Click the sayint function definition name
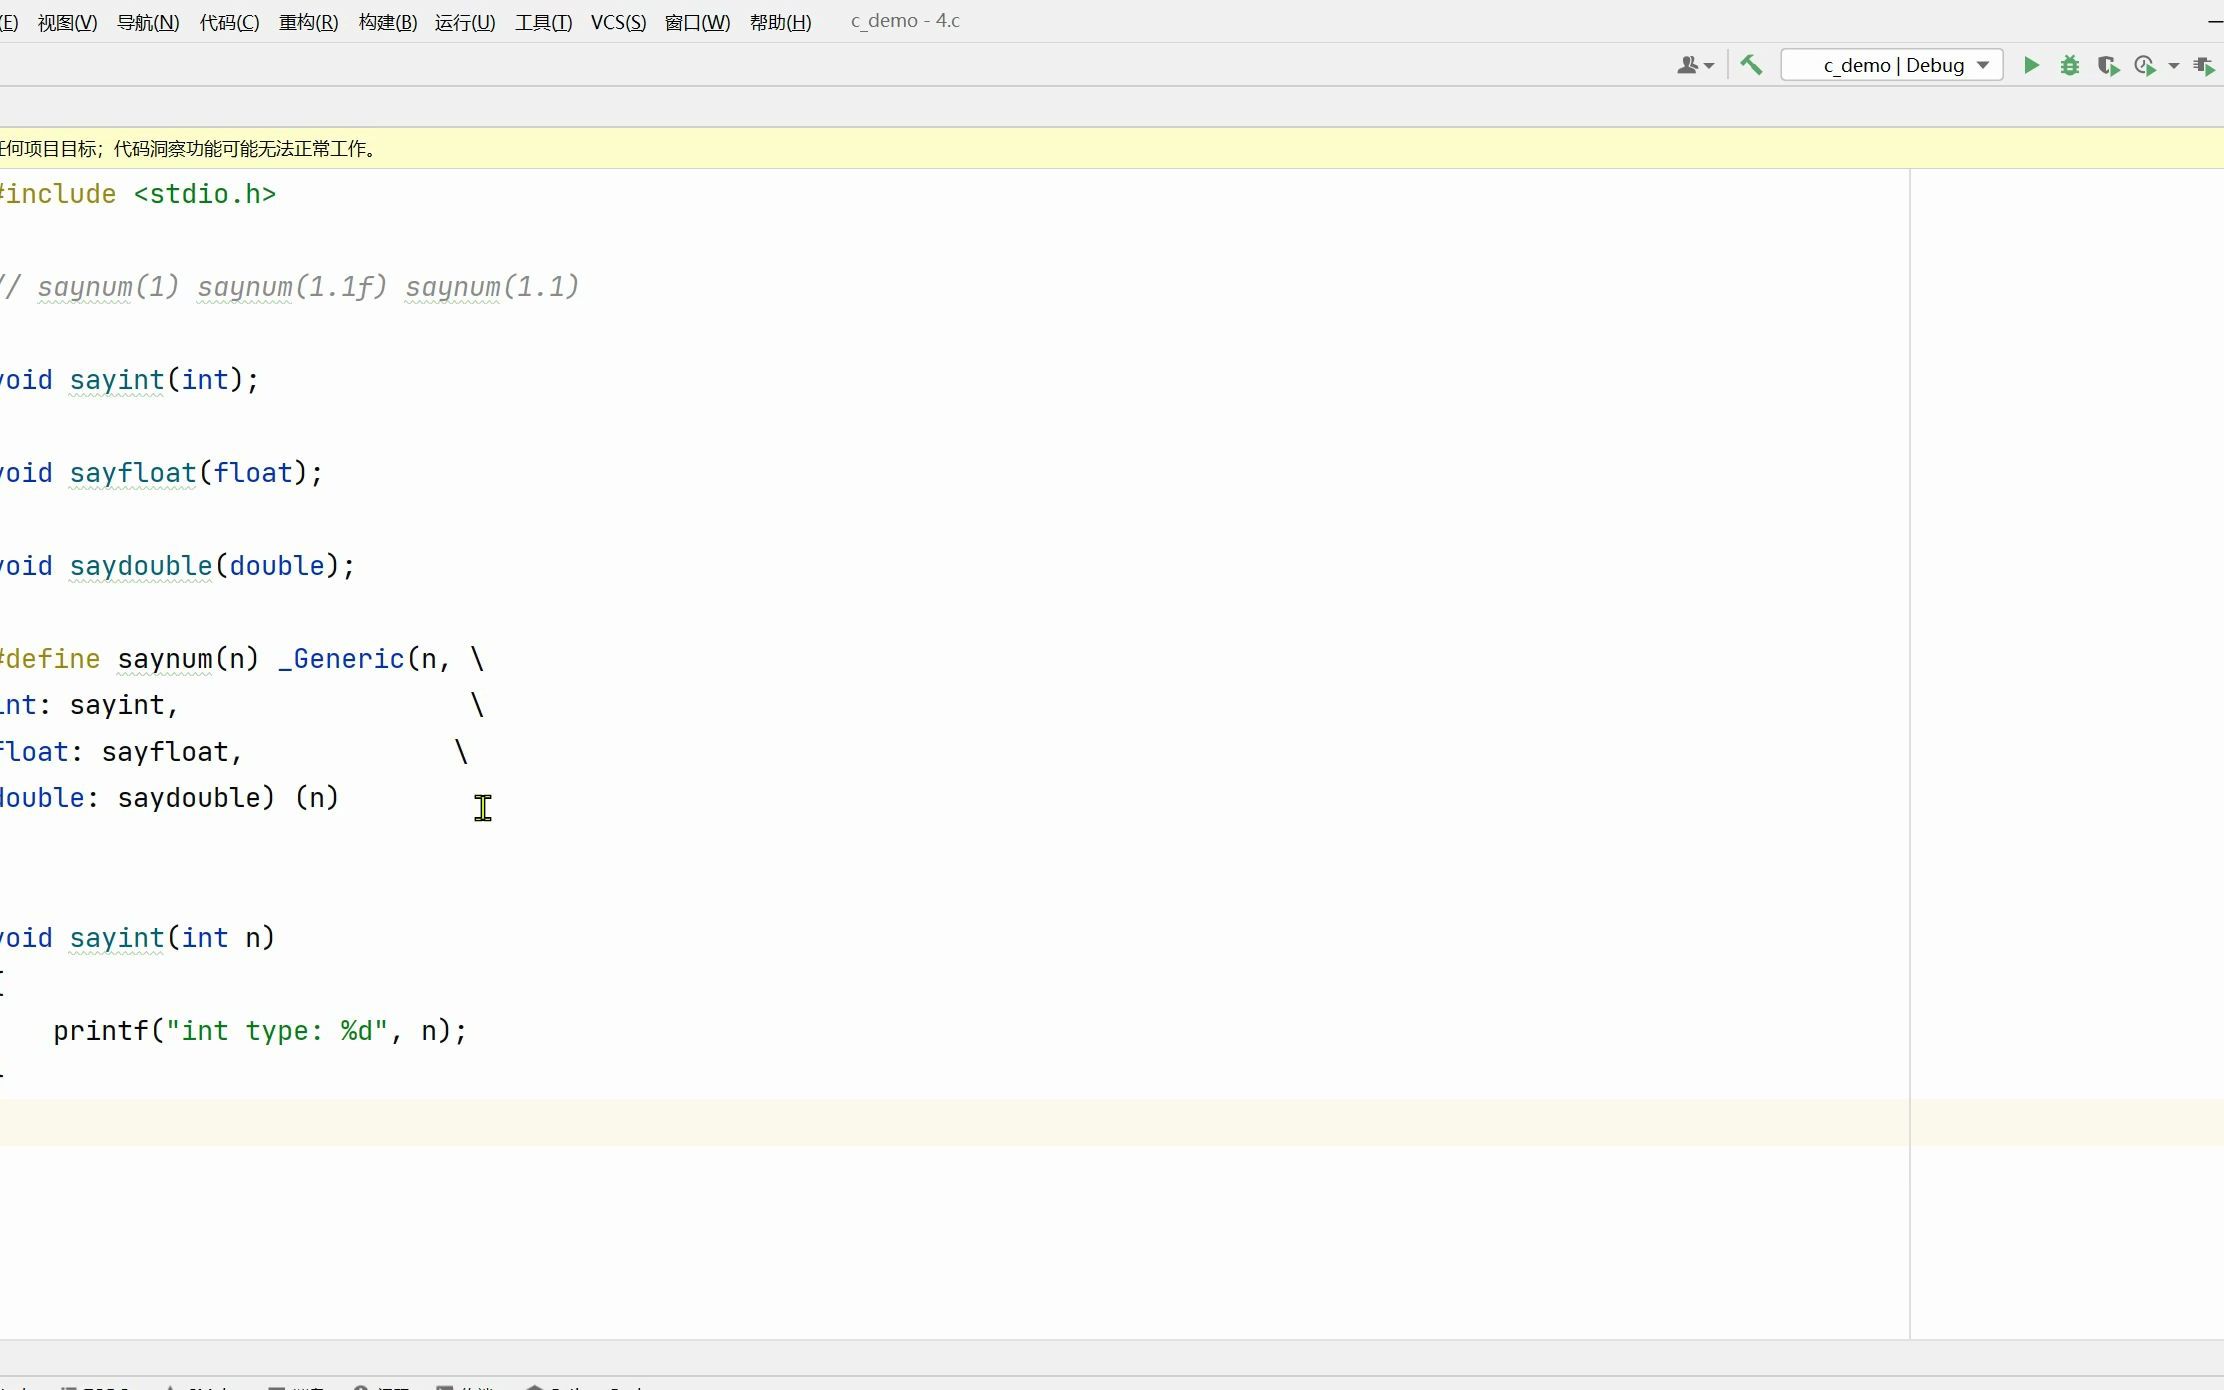The height and width of the screenshot is (1390, 2224). tap(117, 938)
